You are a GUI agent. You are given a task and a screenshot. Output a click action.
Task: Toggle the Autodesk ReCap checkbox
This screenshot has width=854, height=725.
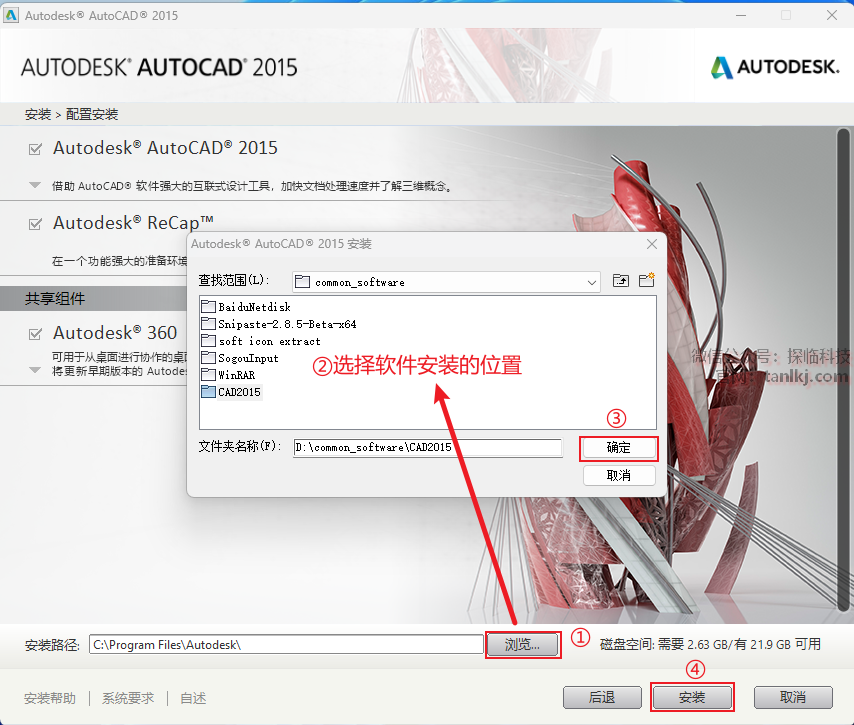[x=35, y=224]
